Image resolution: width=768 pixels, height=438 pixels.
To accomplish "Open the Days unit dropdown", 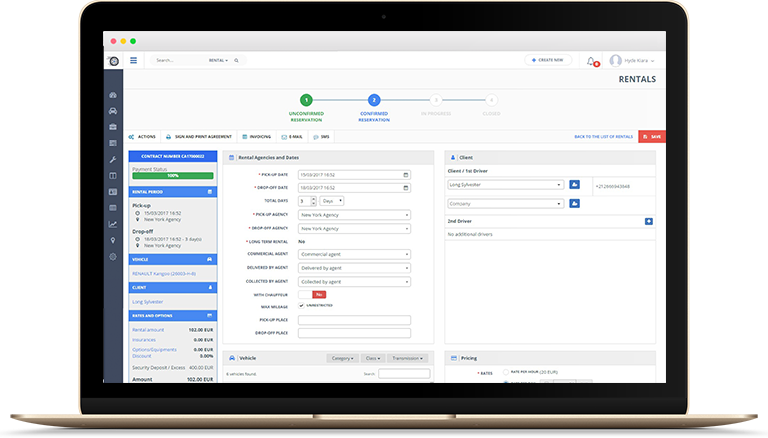I will click(332, 201).
